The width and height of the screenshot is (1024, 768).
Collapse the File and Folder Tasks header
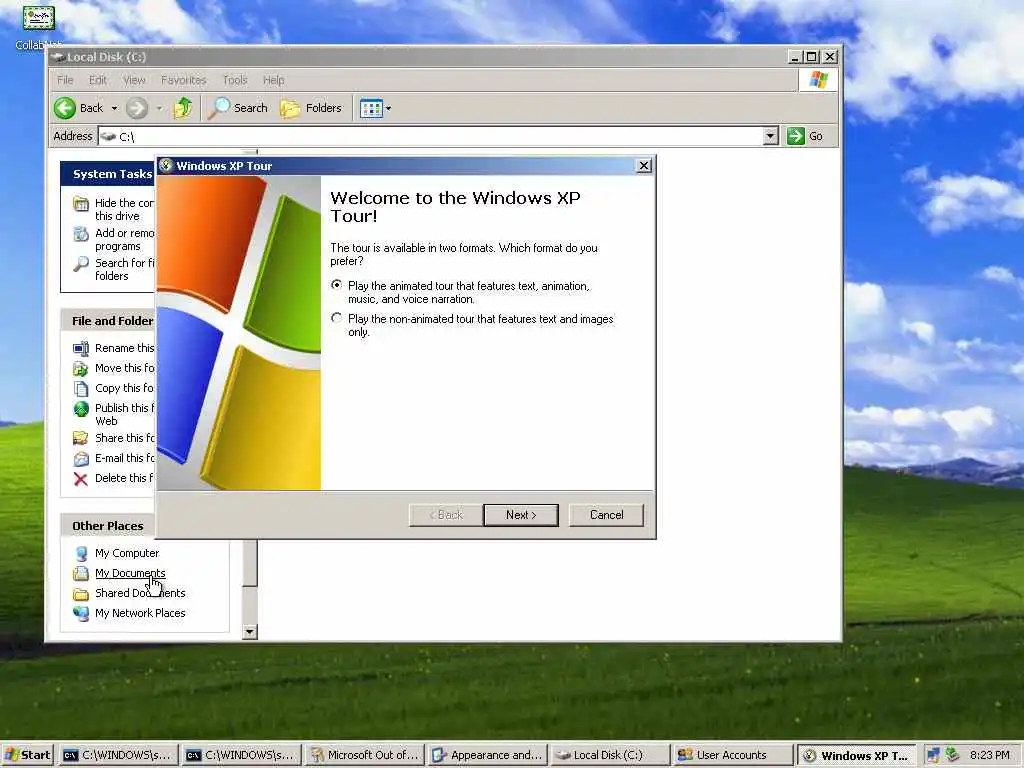(x=108, y=321)
